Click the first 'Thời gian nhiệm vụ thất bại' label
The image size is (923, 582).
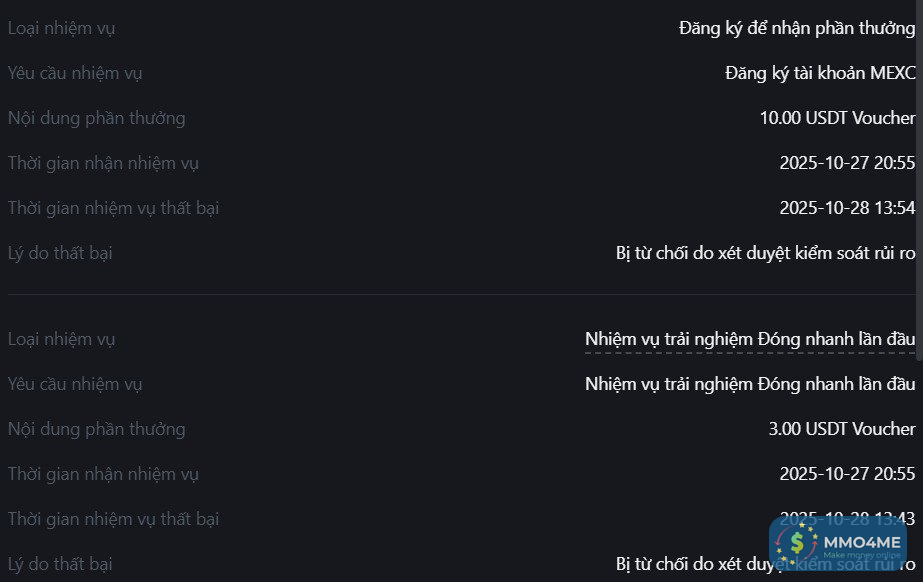click(113, 208)
